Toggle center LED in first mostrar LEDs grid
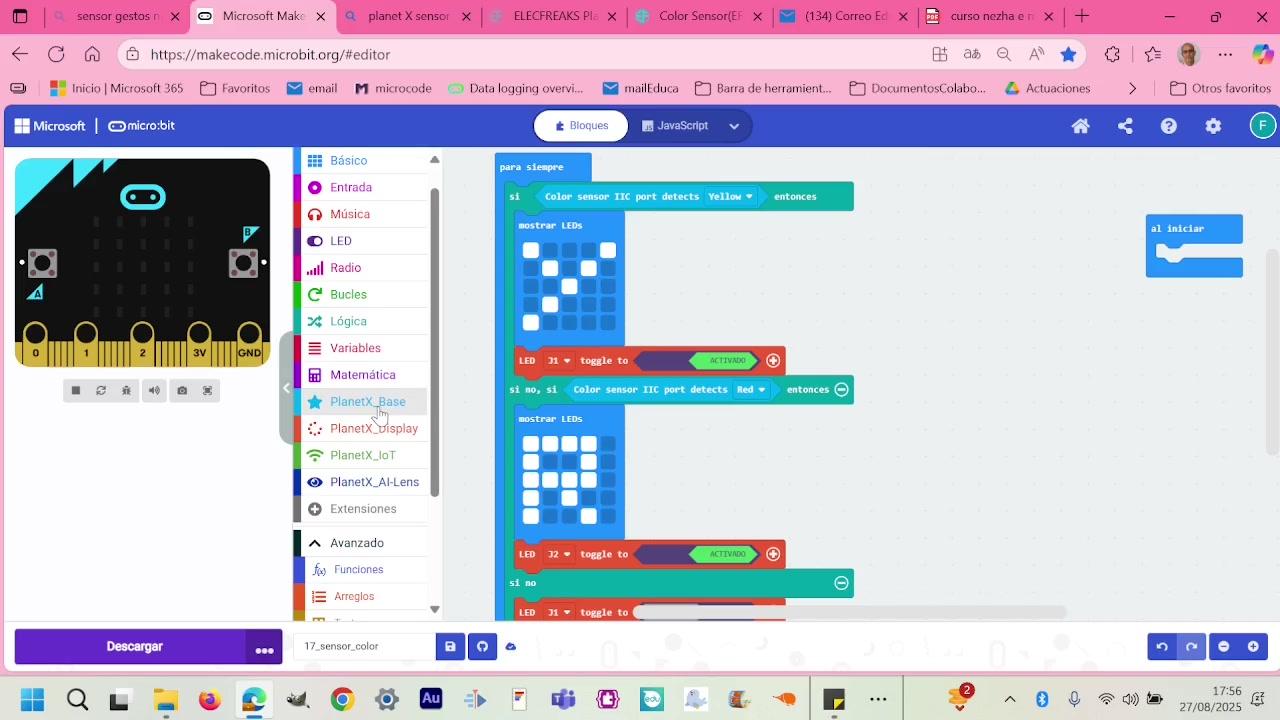The image size is (1280, 720). [569, 287]
